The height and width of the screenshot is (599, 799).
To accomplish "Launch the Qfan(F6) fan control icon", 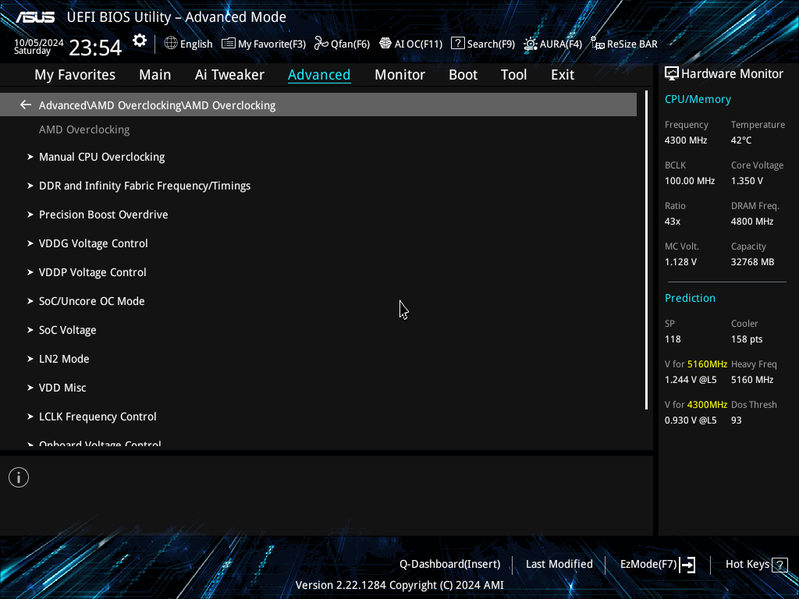I will (x=321, y=43).
